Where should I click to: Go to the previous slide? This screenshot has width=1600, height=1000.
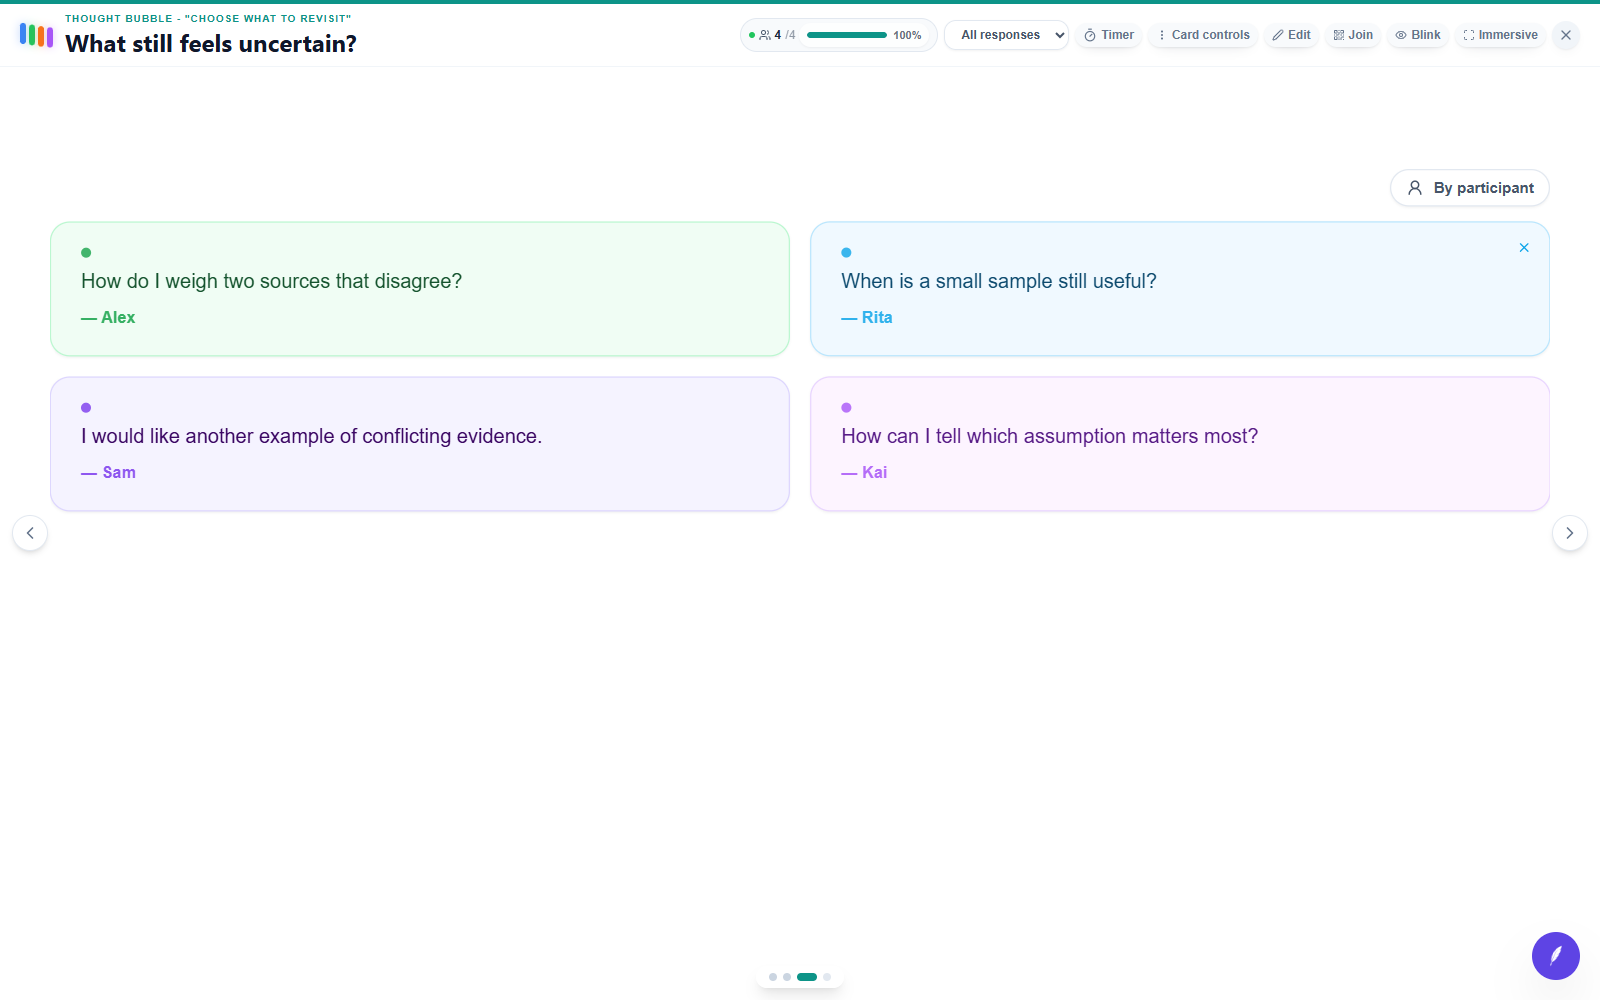pyautogui.click(x=30, y=533)
